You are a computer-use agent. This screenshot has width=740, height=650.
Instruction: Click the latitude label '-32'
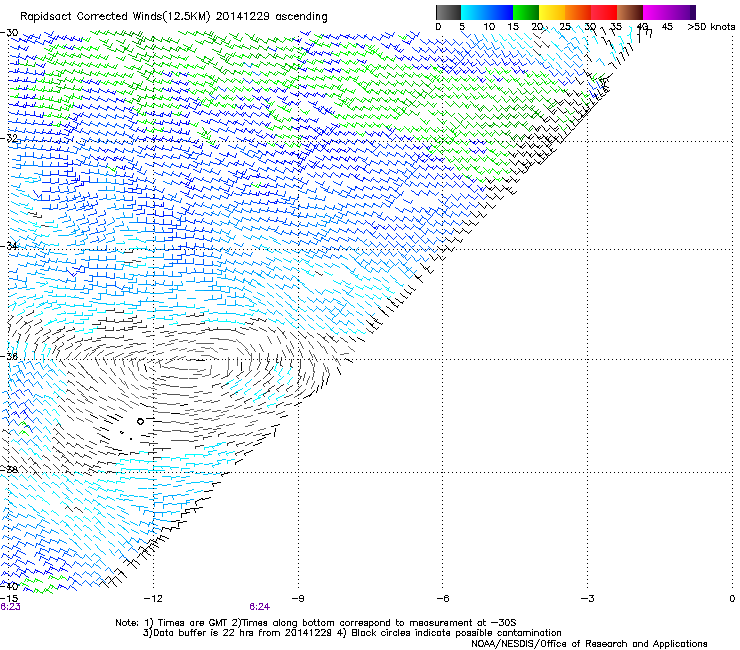pos(9,138)
